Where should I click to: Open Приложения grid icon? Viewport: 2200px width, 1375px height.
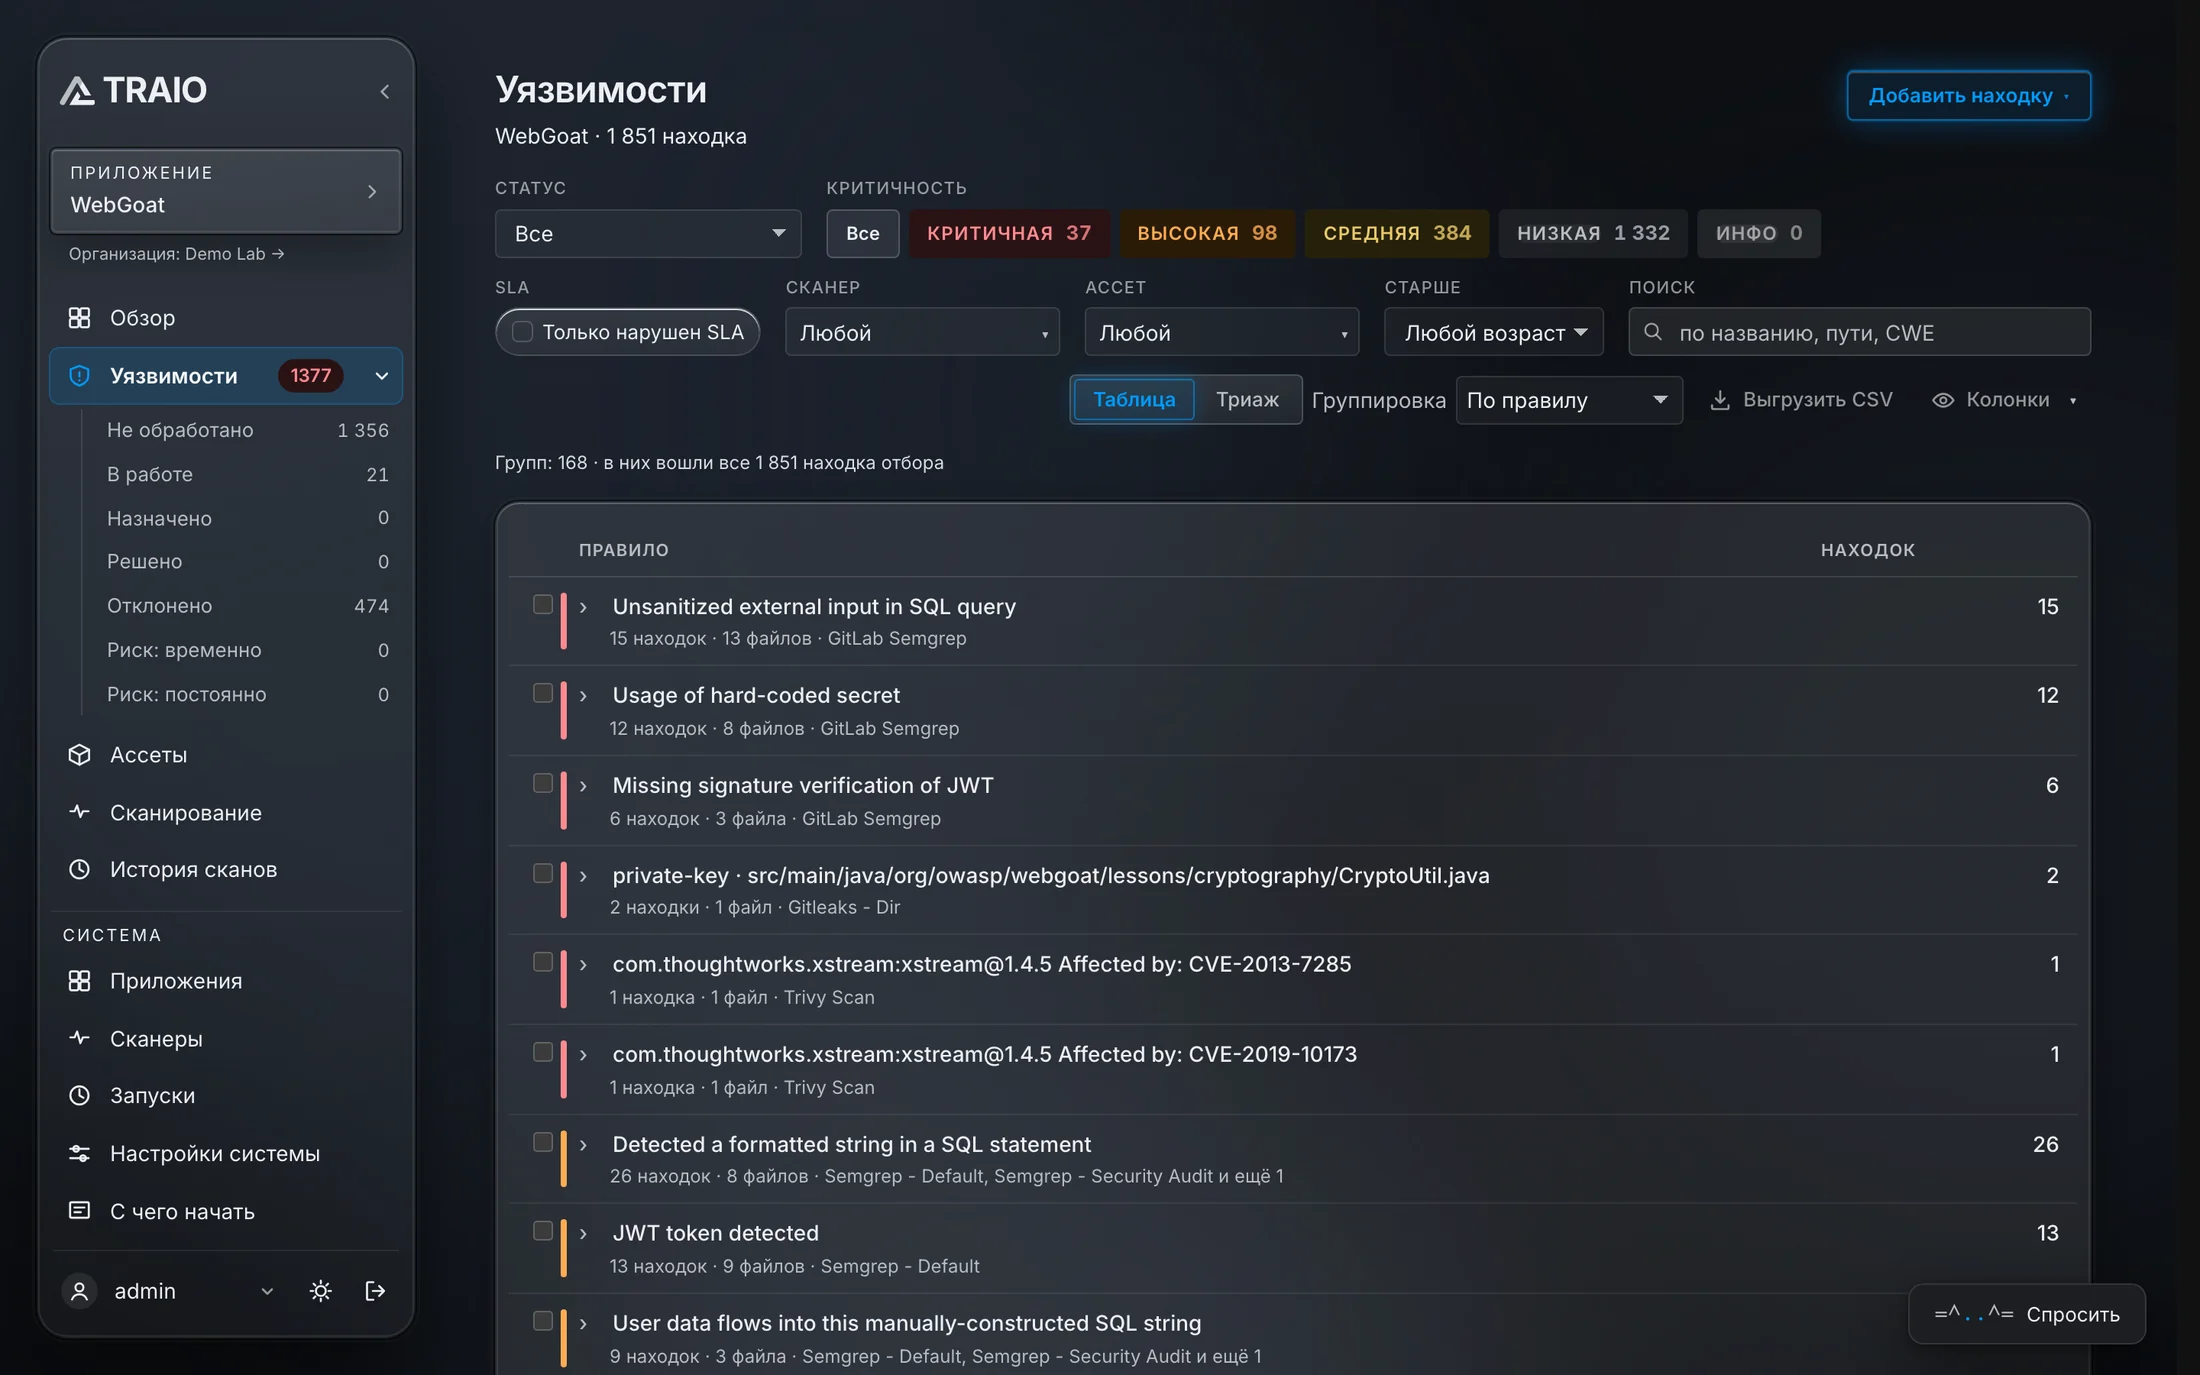79,981
